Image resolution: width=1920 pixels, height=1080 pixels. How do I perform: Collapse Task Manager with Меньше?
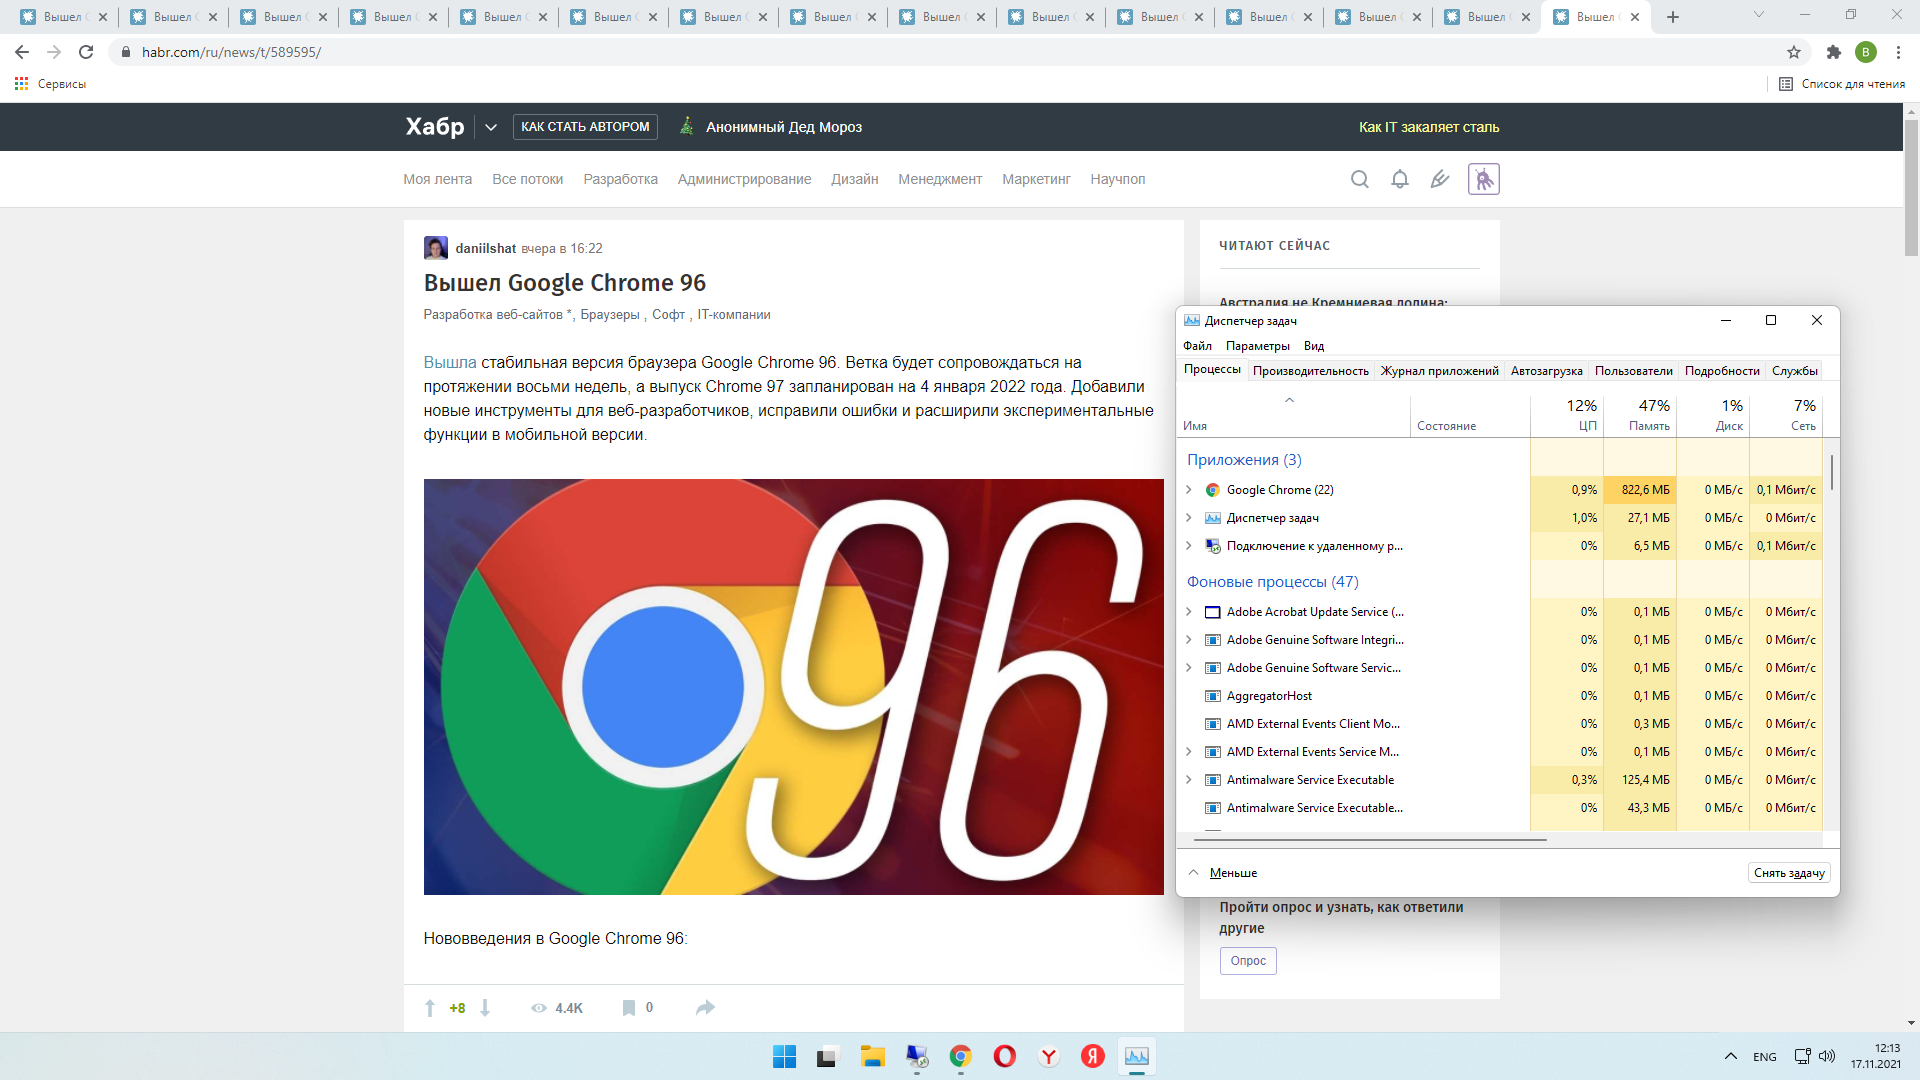[x=1232, y=873]
